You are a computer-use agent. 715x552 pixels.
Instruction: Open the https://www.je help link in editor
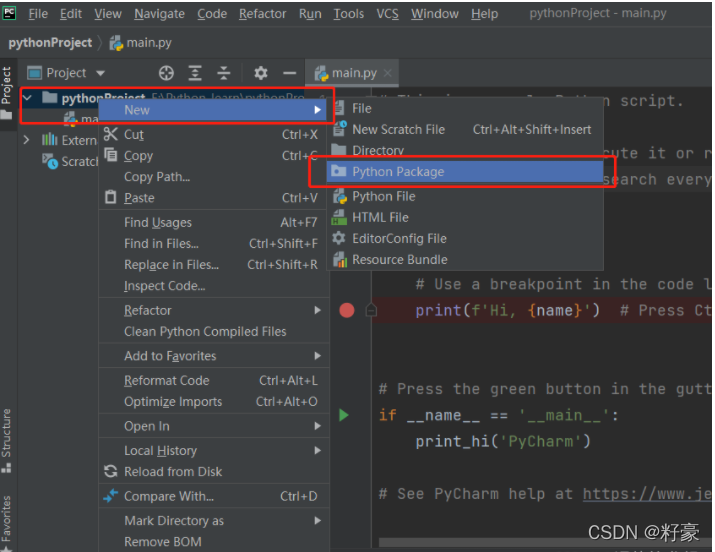[x=647, y=493]
